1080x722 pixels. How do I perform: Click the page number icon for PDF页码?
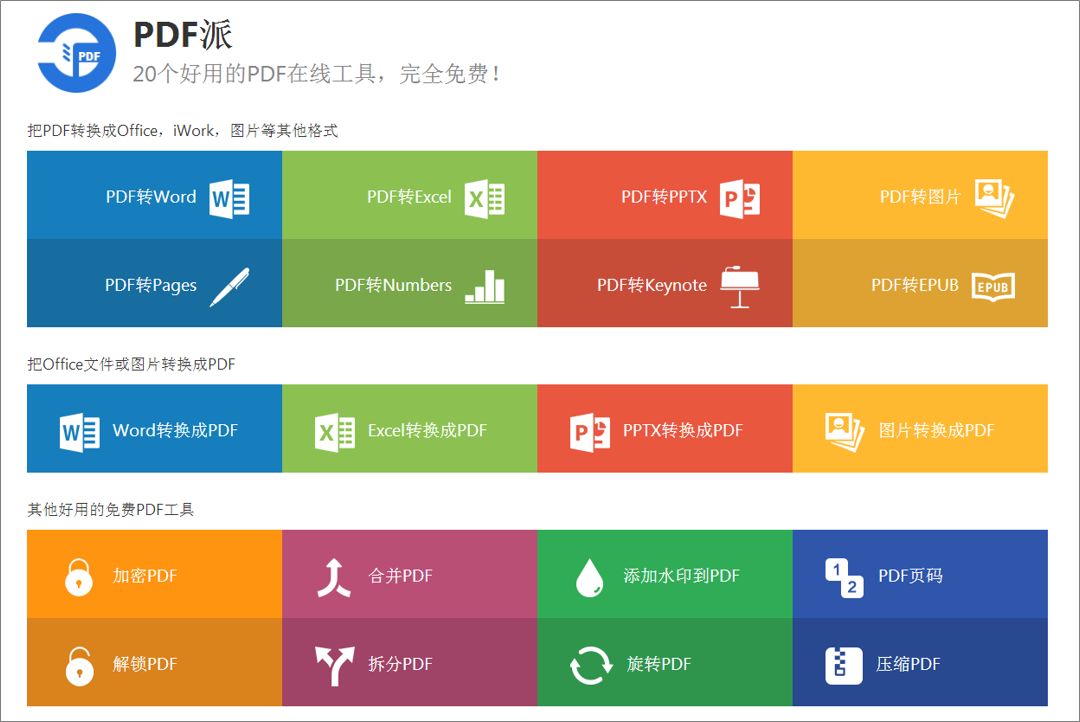pos(844,577)
